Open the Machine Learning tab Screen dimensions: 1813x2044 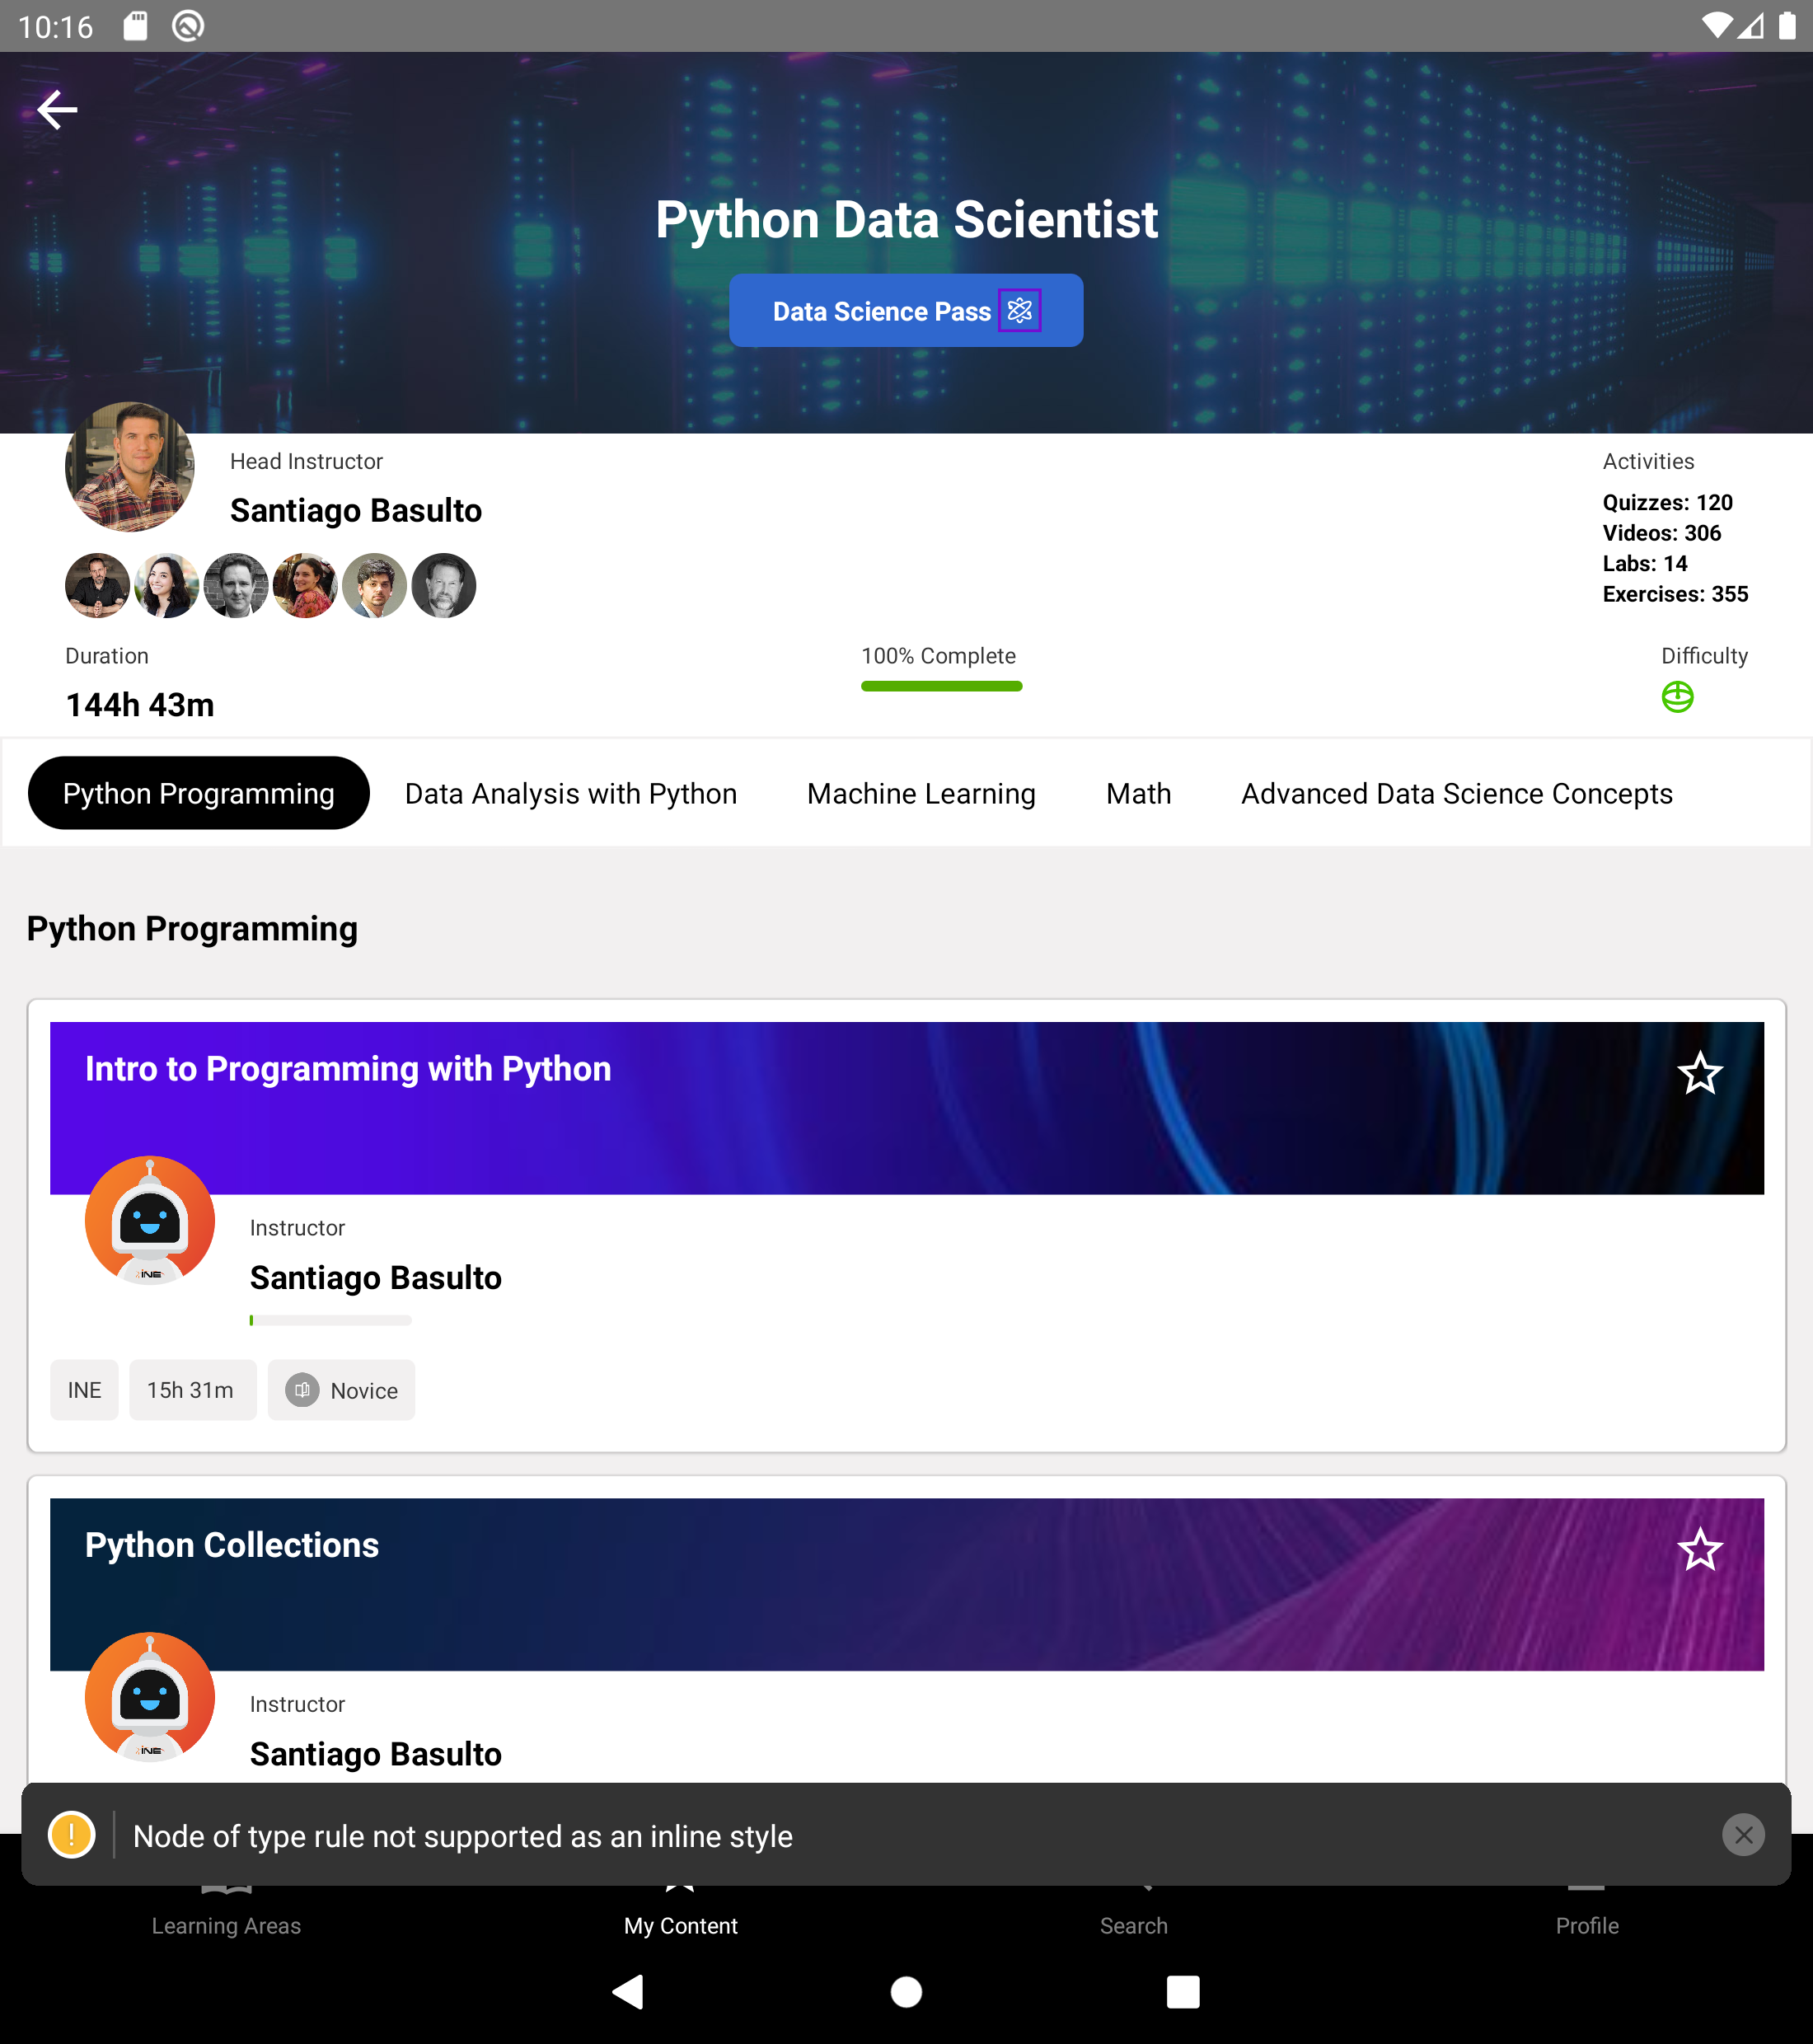[920, 794]
